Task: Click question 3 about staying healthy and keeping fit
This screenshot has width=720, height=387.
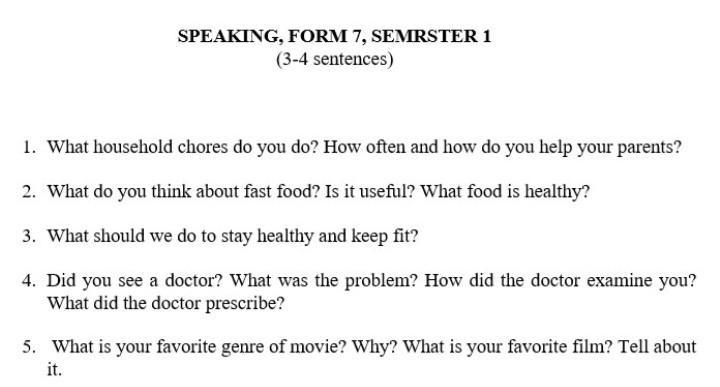Action: click(x=232, y=236)
